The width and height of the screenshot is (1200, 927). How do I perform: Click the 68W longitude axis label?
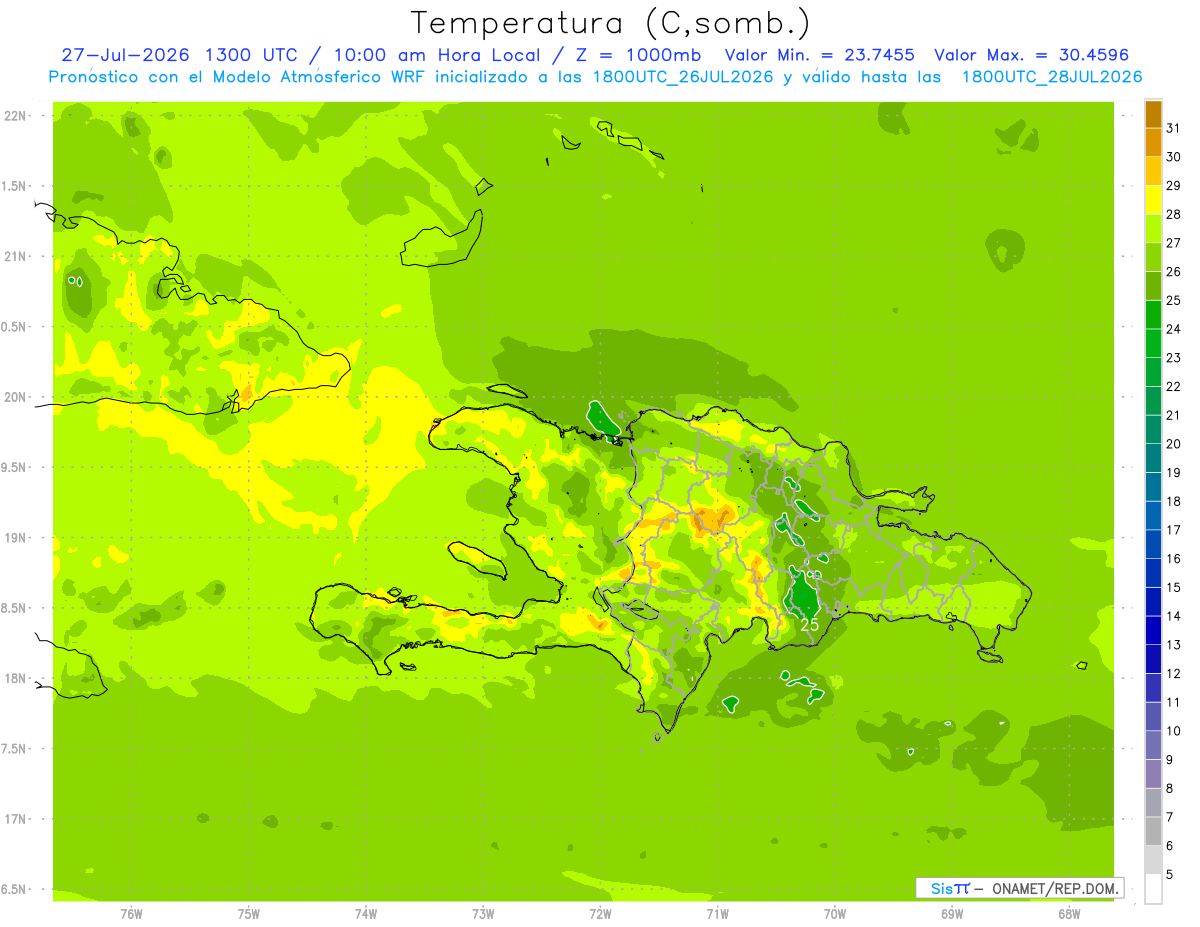tap(1069, 913)
